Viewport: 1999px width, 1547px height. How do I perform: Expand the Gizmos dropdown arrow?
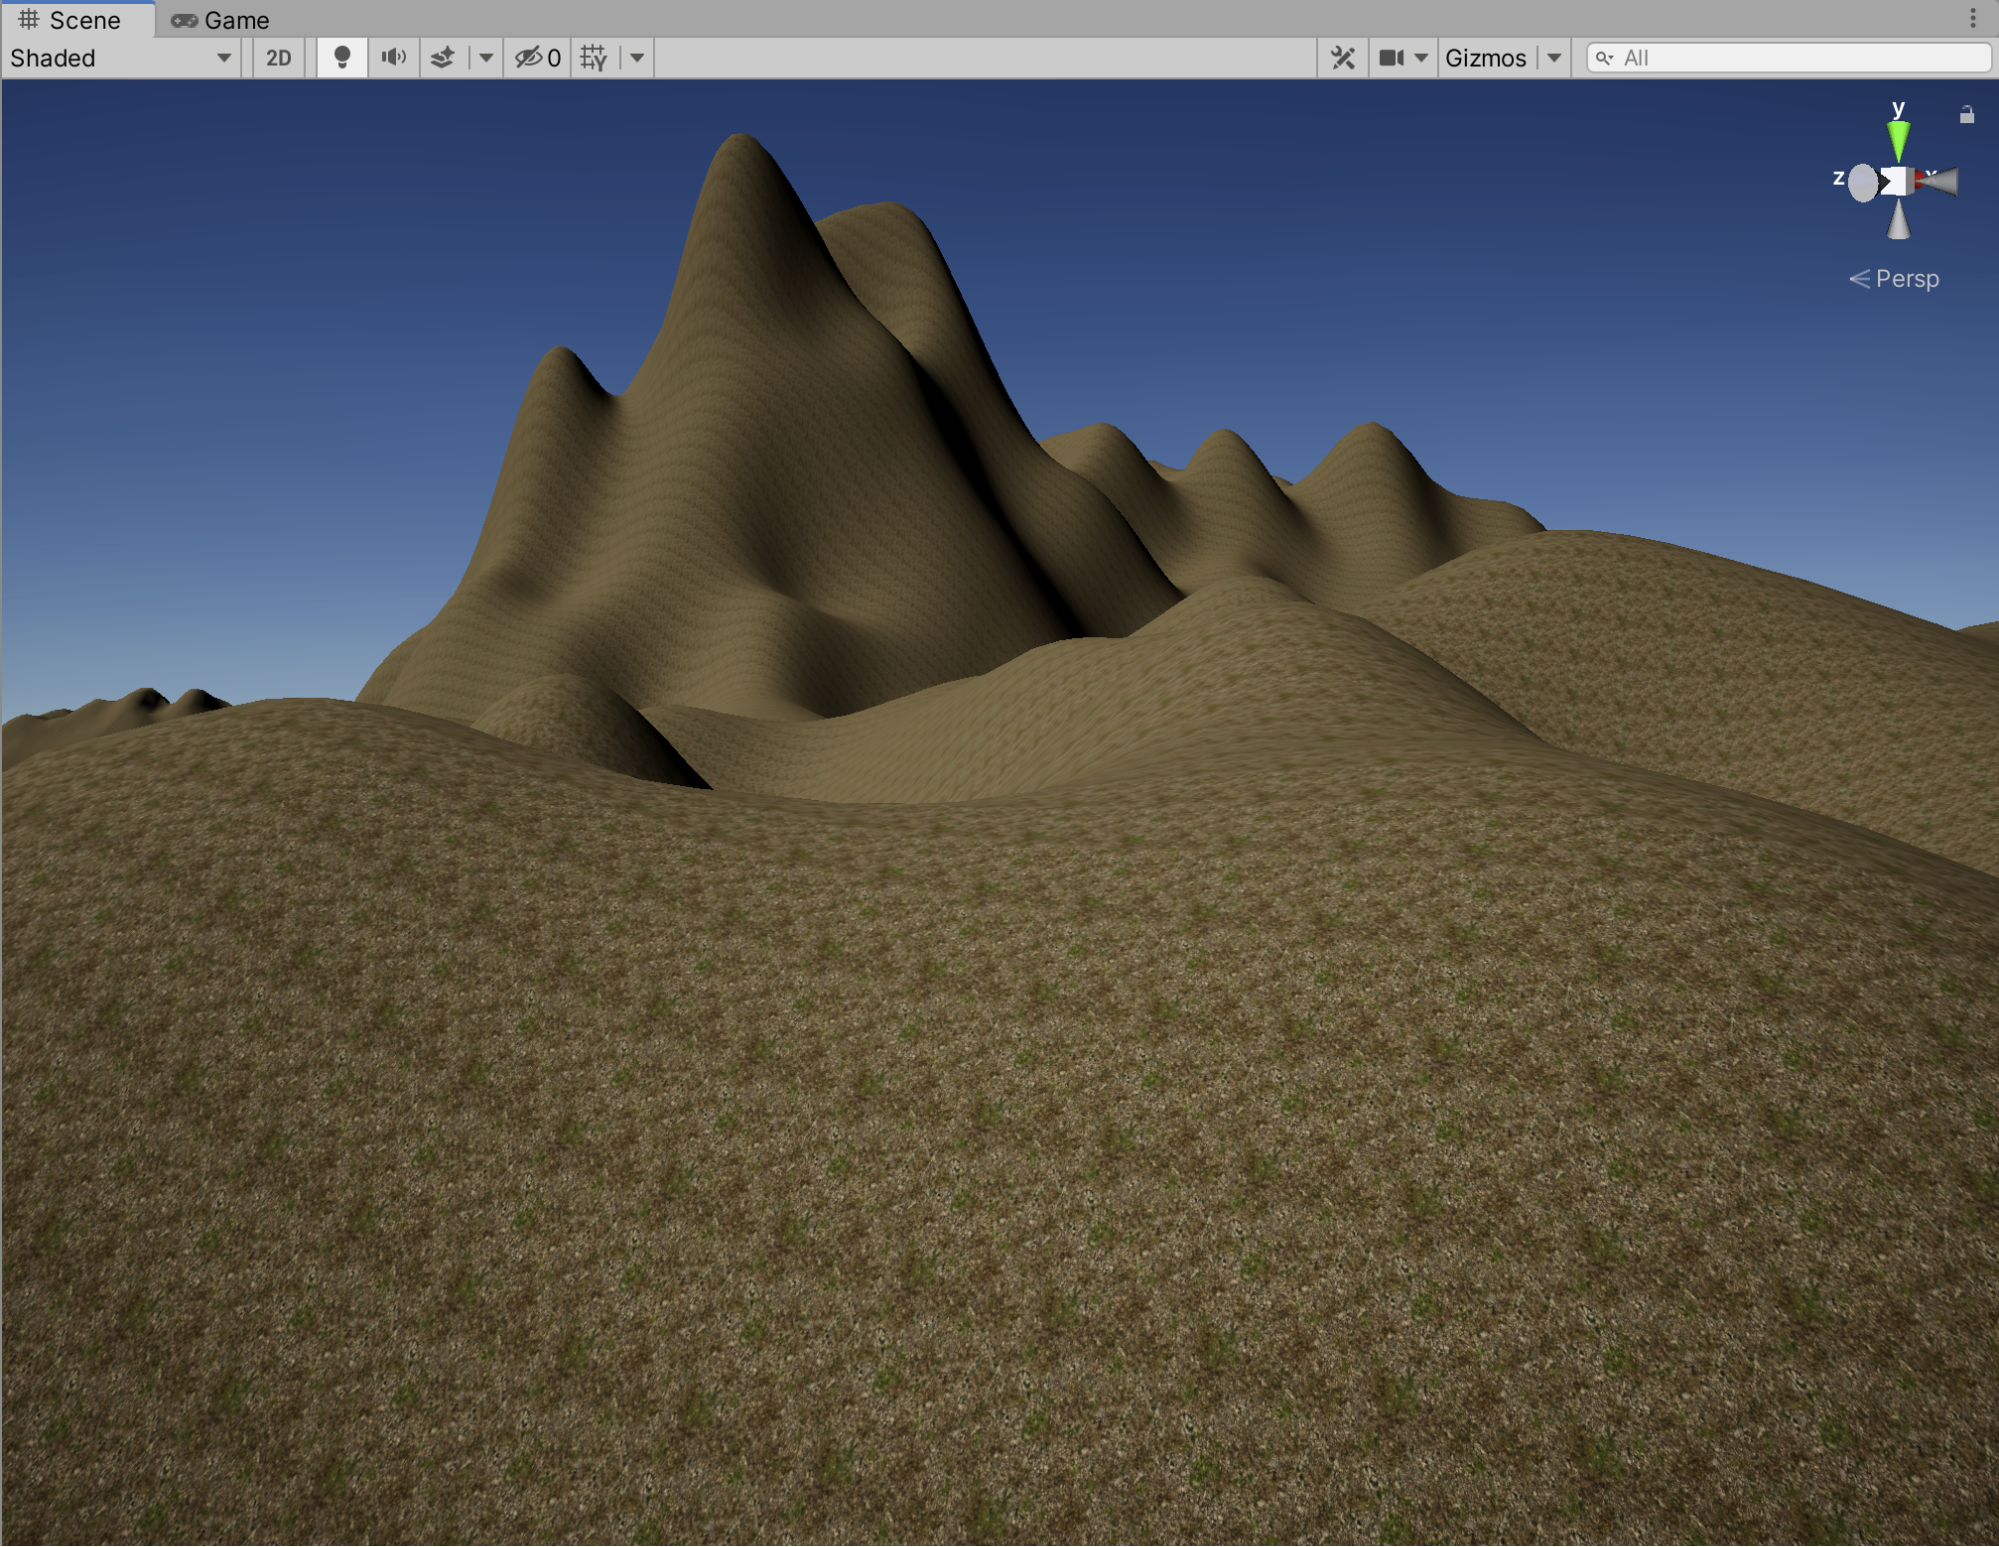pyautogui.click(x=1554, y=58)
